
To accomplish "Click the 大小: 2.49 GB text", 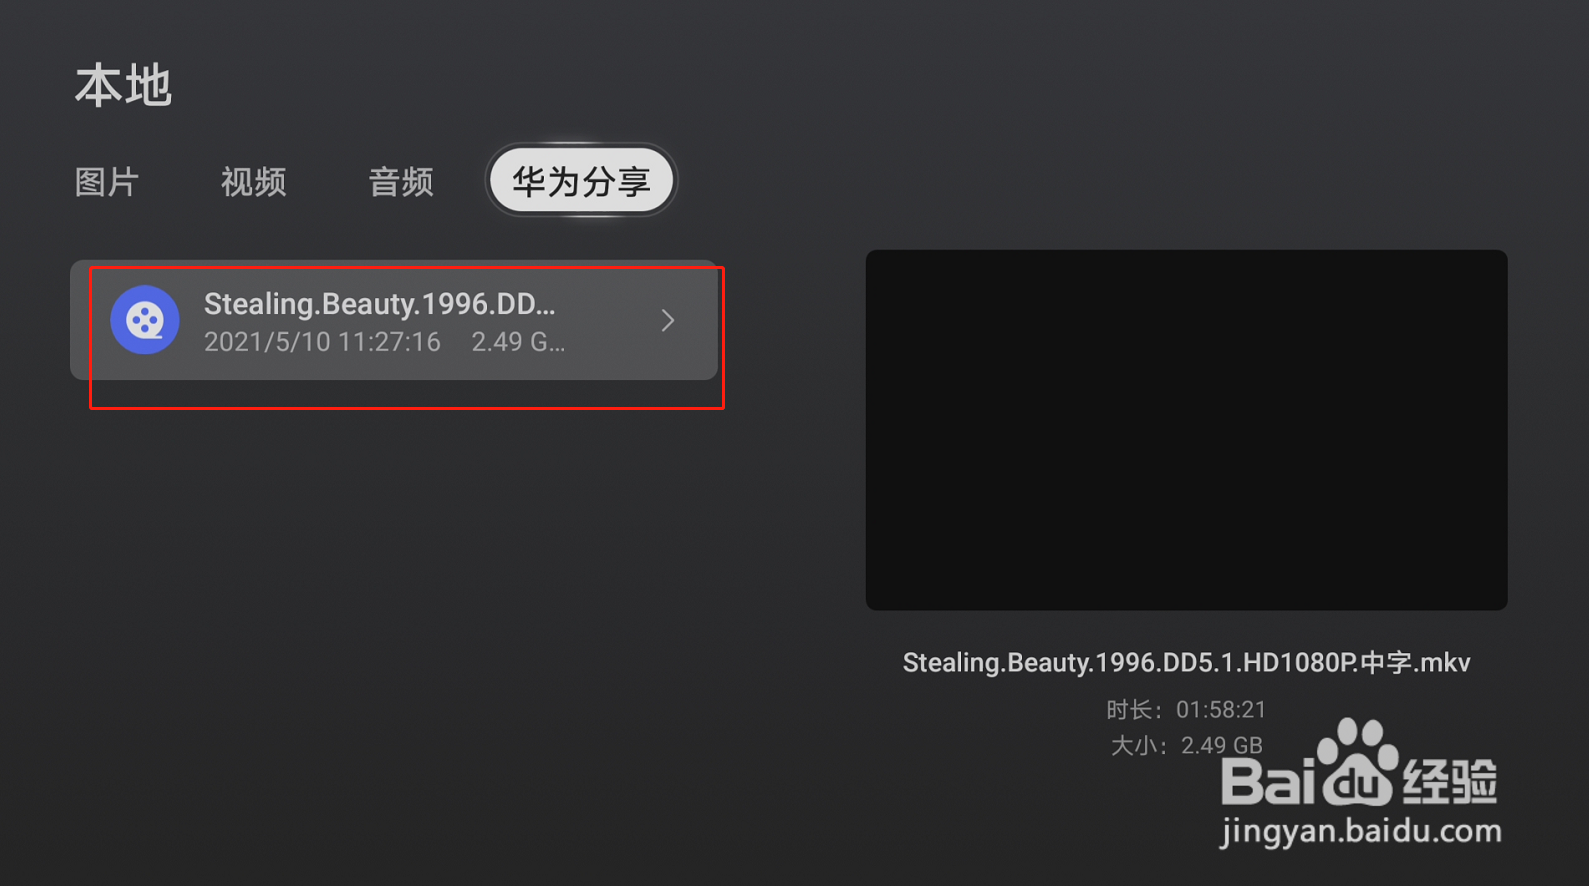I will click(1186, 746).
